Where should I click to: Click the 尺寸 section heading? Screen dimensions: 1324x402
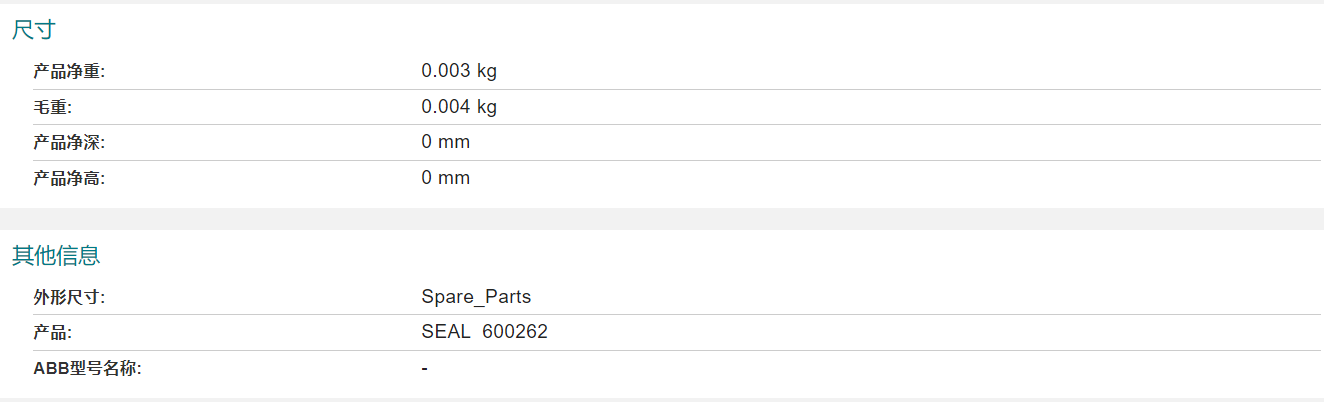click(33, 30)
